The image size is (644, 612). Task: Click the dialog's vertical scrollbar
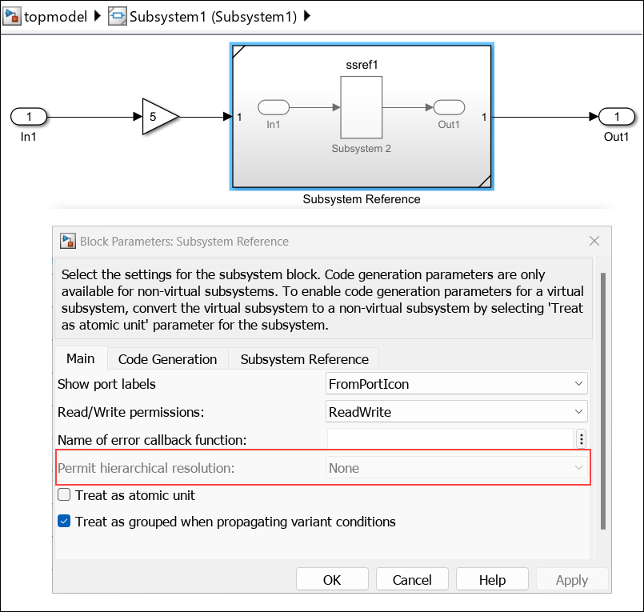tap(603, 401)
